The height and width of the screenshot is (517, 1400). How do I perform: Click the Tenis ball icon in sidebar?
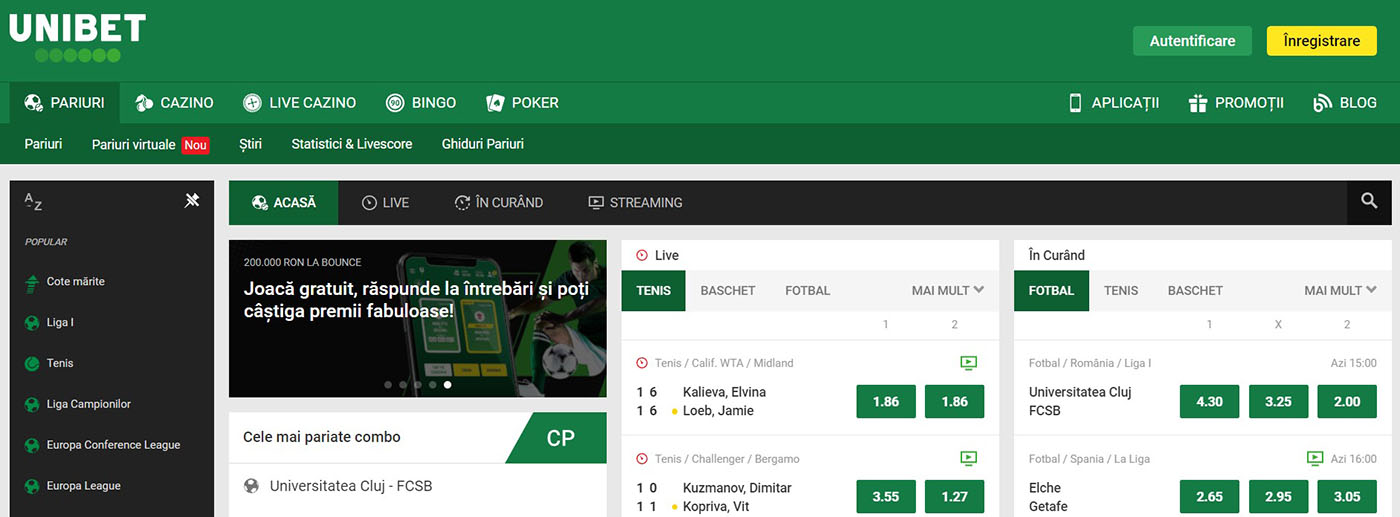[x=32, y=364]
